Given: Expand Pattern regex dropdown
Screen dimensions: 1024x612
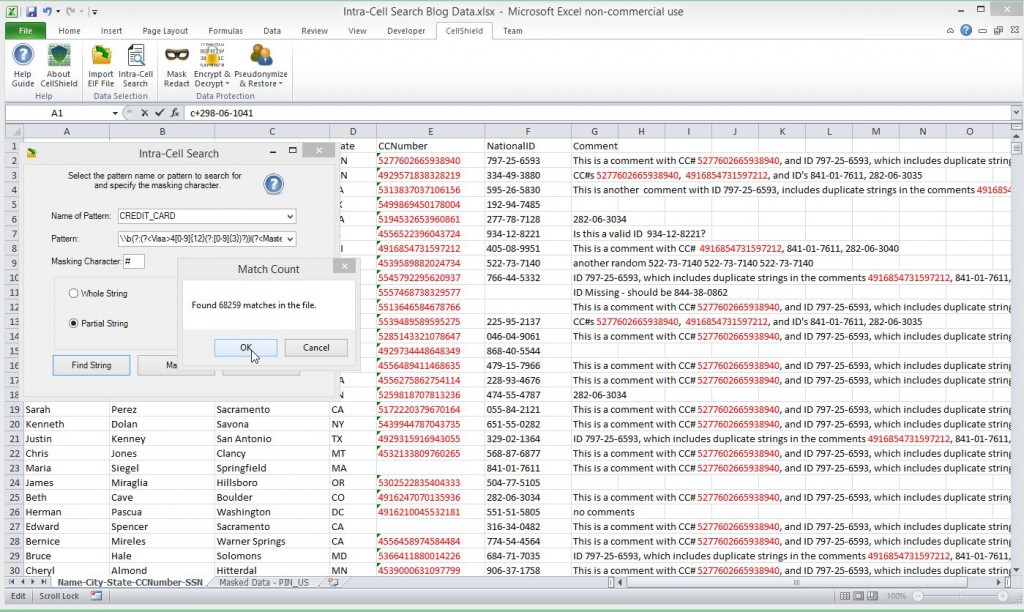Looking at the screenshot, I should point(289,239).
